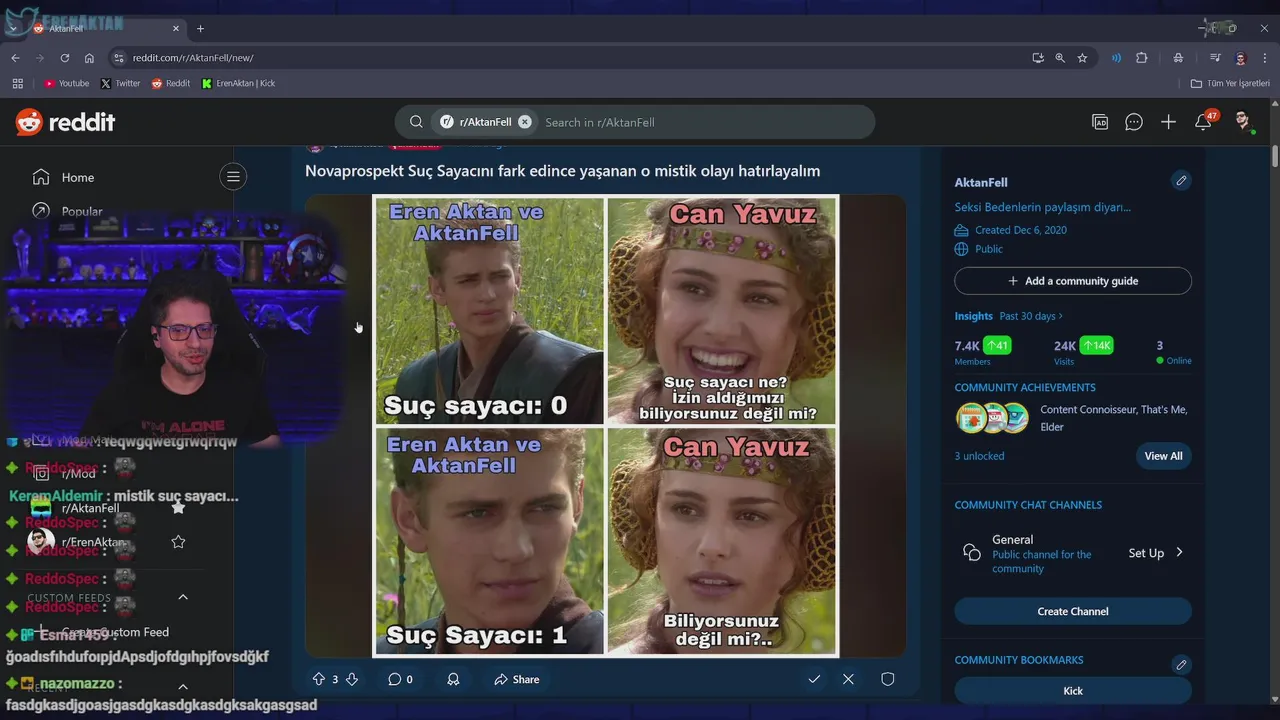The height and width of the screenshot is (720, 1280).
Task: Open the Chrome three-dot menu
Action: click(x=1265, y=58)
